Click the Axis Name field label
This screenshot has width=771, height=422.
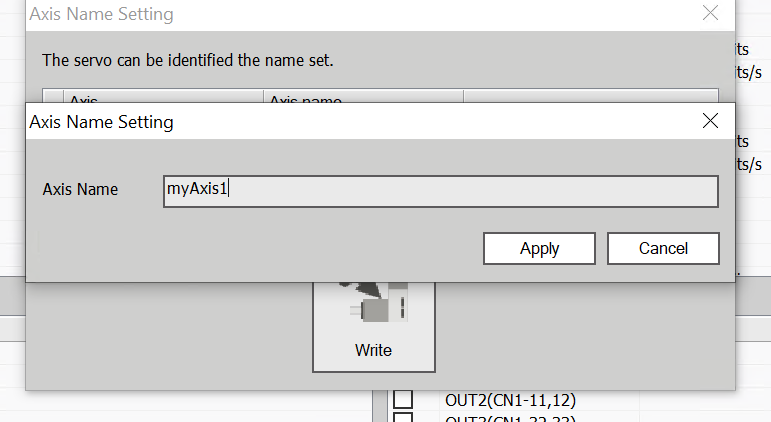(x=80, y=189)
